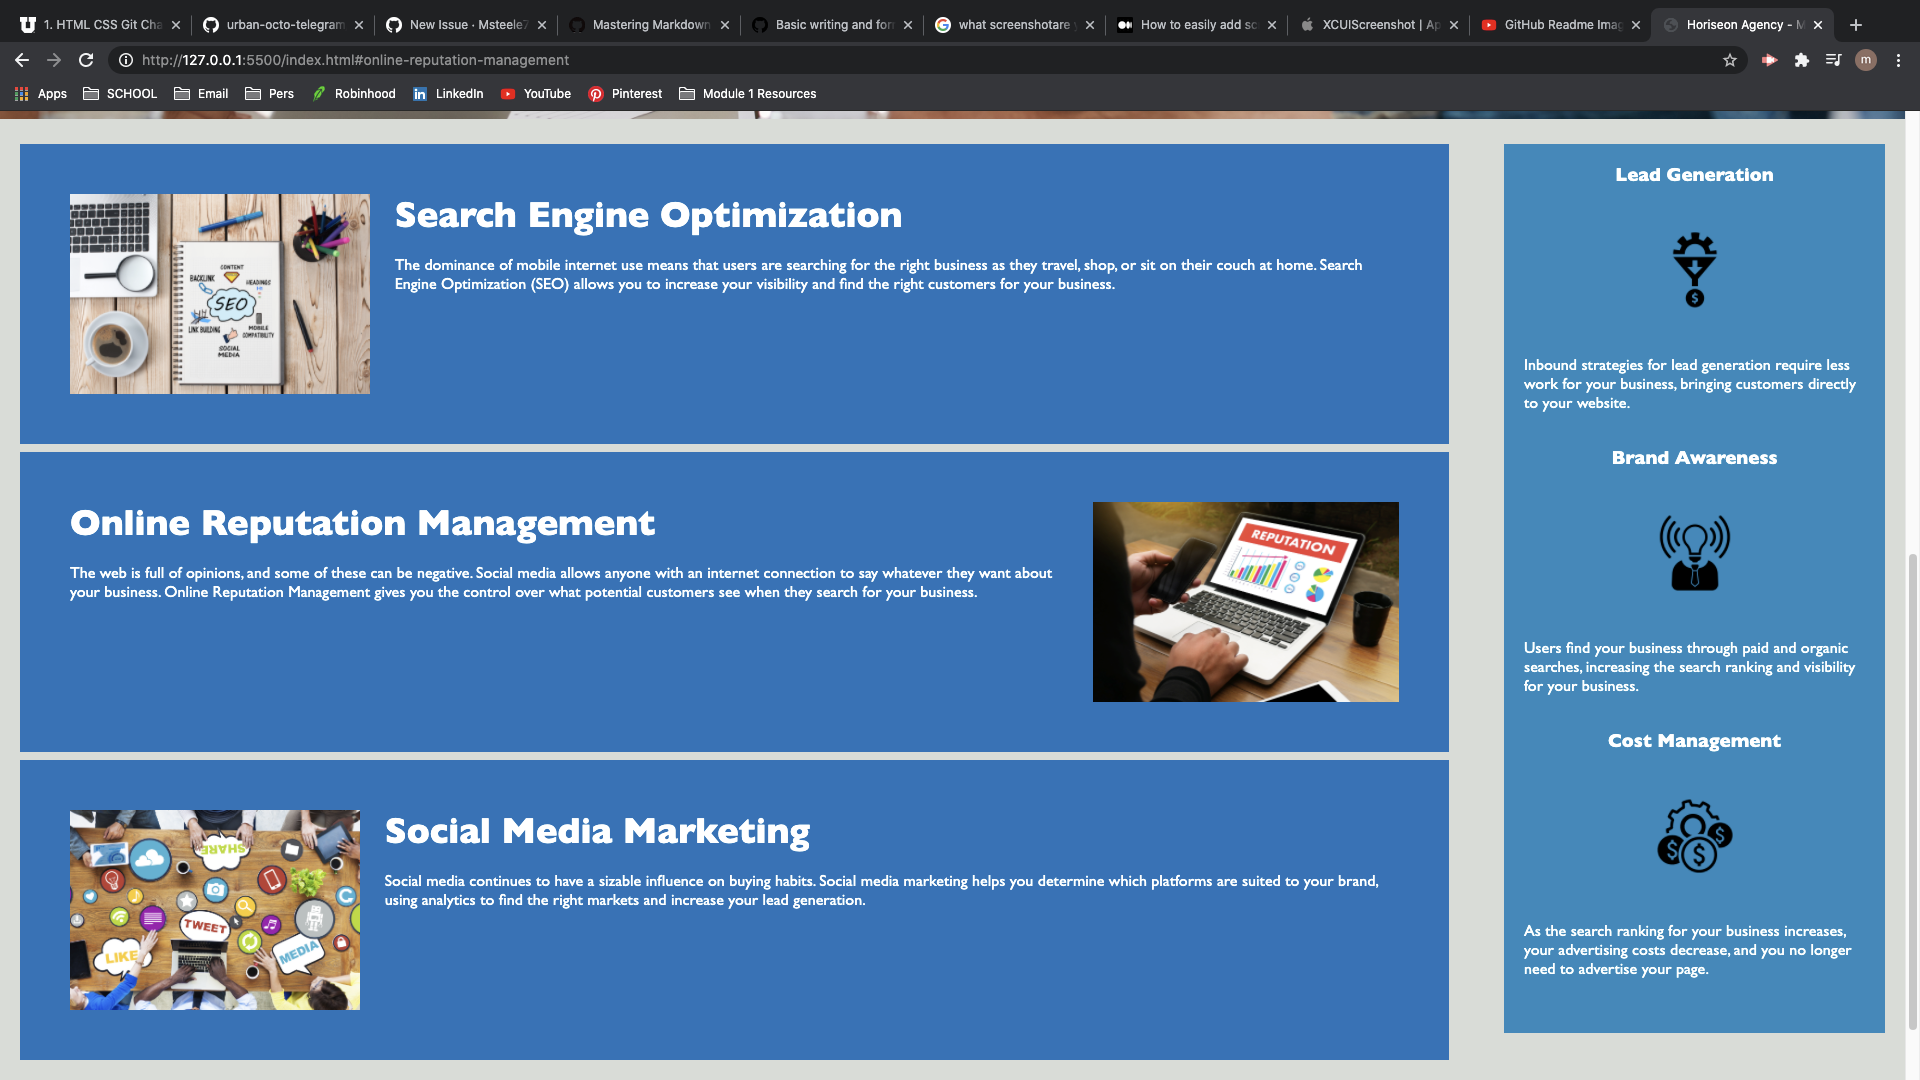Open the media control playlist icon
The image size is (1920, 1080).
(1833, 60)
